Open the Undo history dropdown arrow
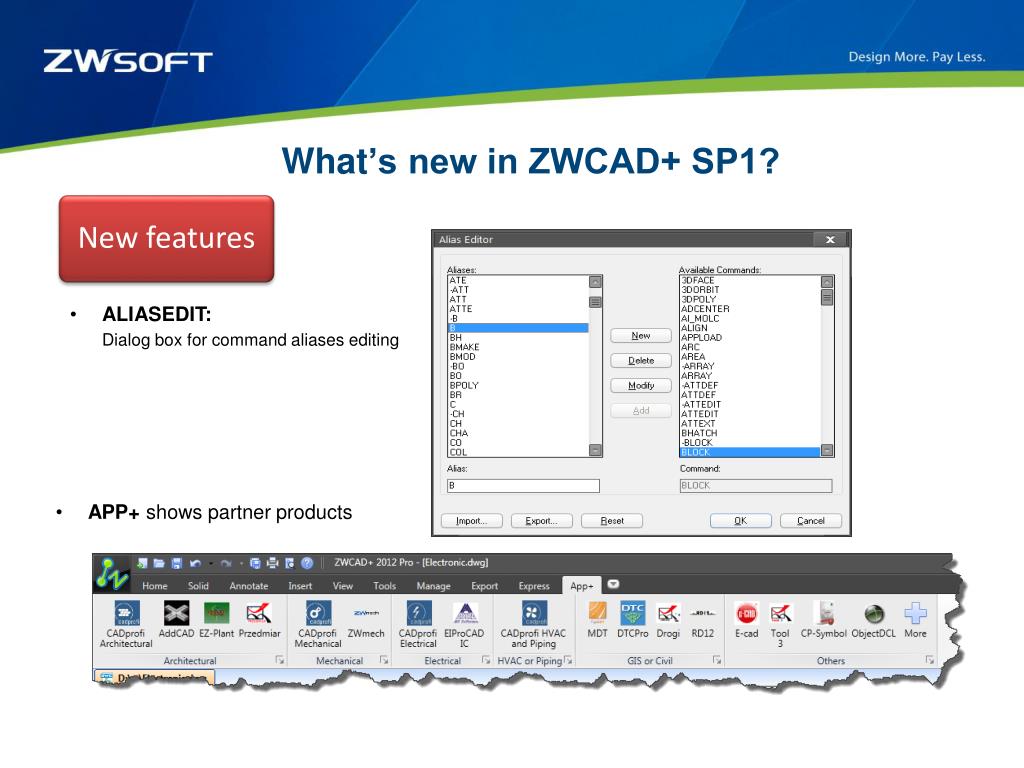 [210, 563]
